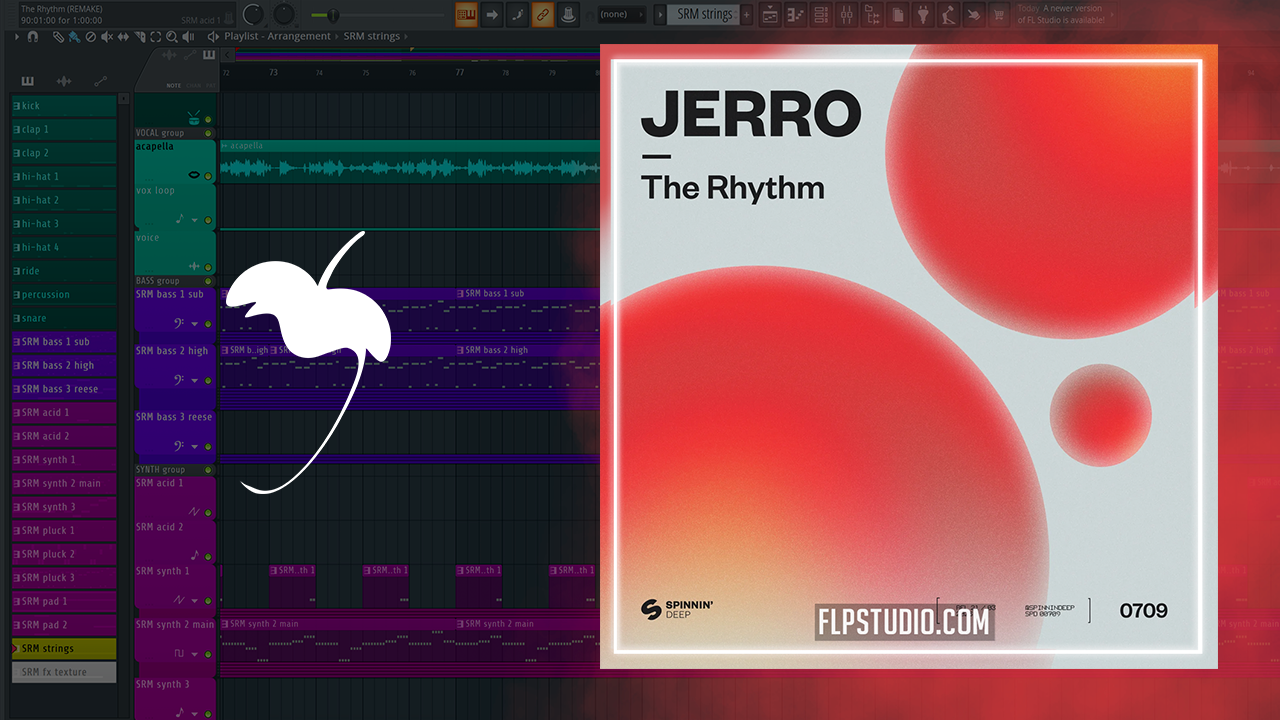
Task: Mute the vox loop track LED
Action: pyautogui.click(x=208, y=220)
